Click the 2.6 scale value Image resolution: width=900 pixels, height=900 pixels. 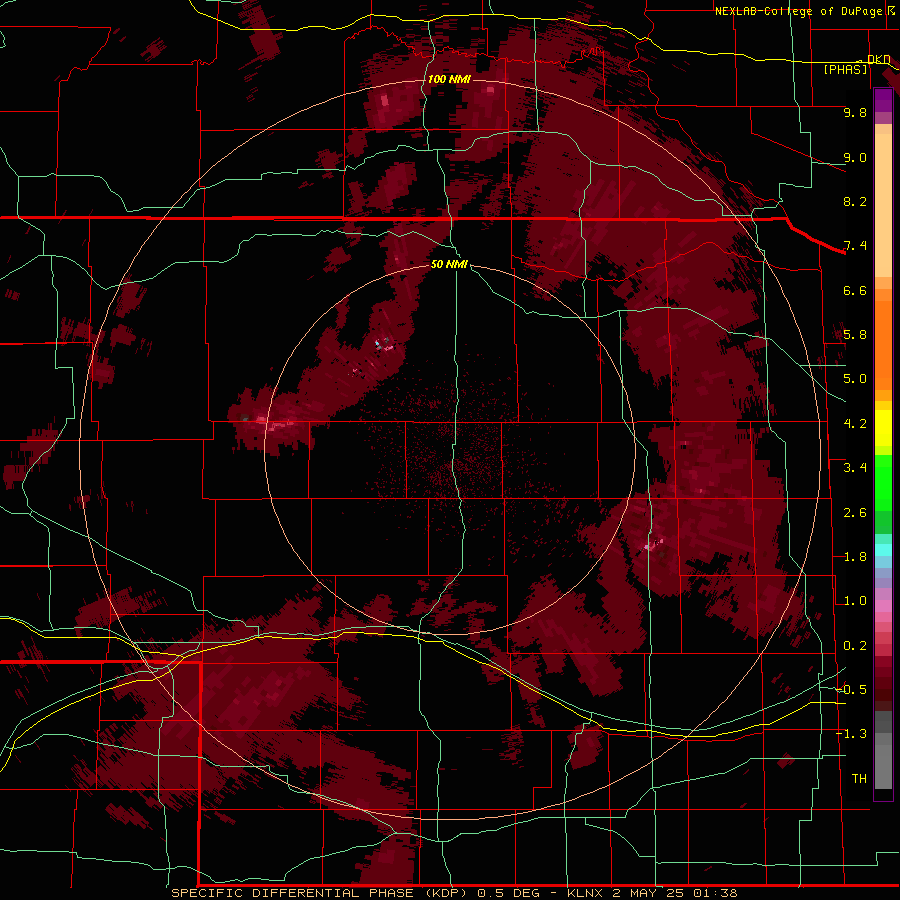(855, 513)
